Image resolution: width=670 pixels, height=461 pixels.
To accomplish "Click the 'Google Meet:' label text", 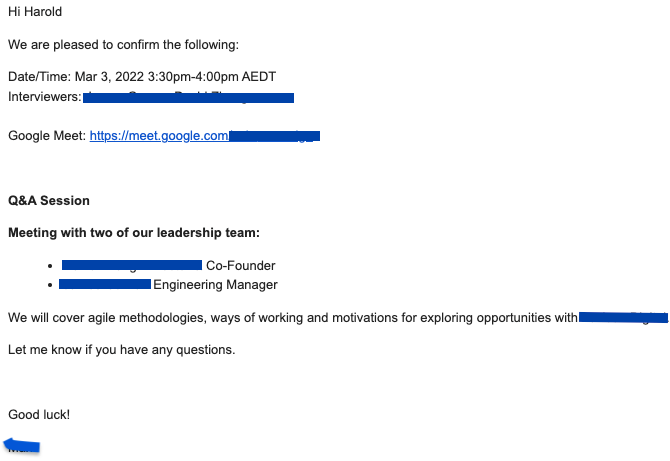I will point(47,136).
